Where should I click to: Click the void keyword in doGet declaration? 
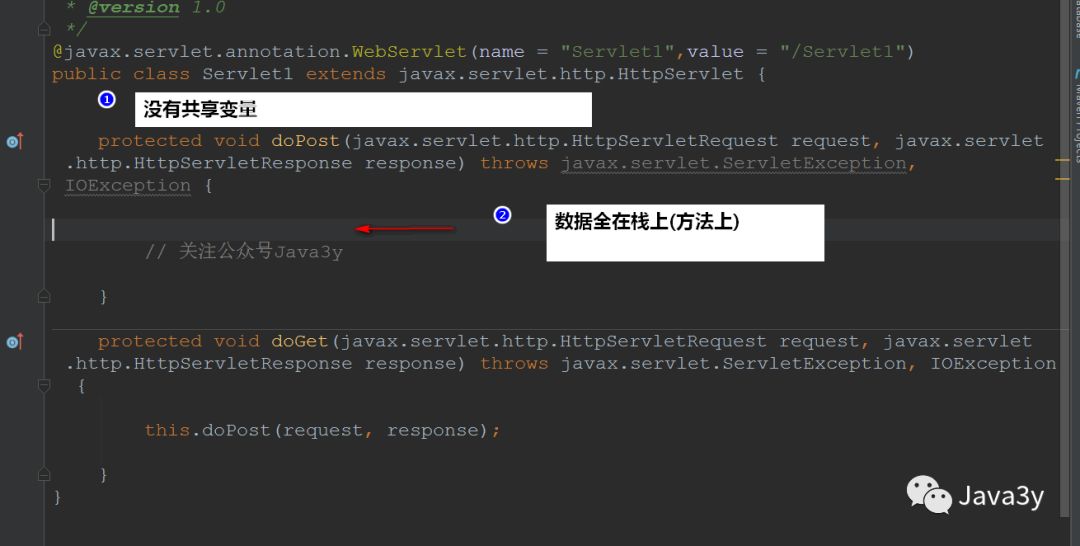pyautogui.click(x=236, y=341)
